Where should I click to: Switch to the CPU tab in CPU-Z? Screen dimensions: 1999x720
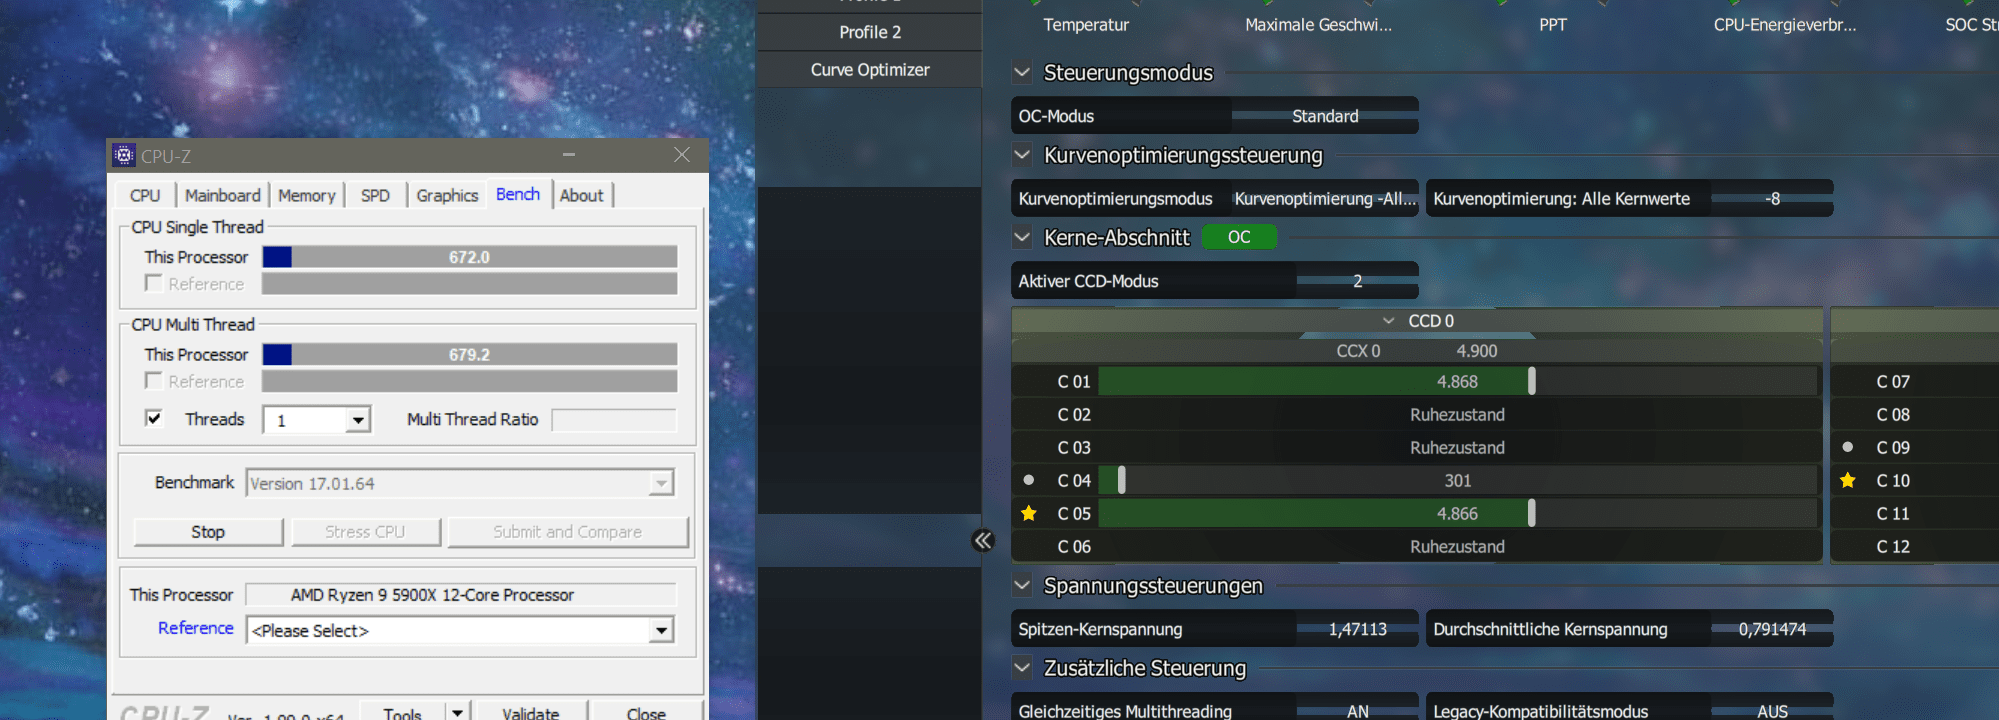[x=145, y=195]
